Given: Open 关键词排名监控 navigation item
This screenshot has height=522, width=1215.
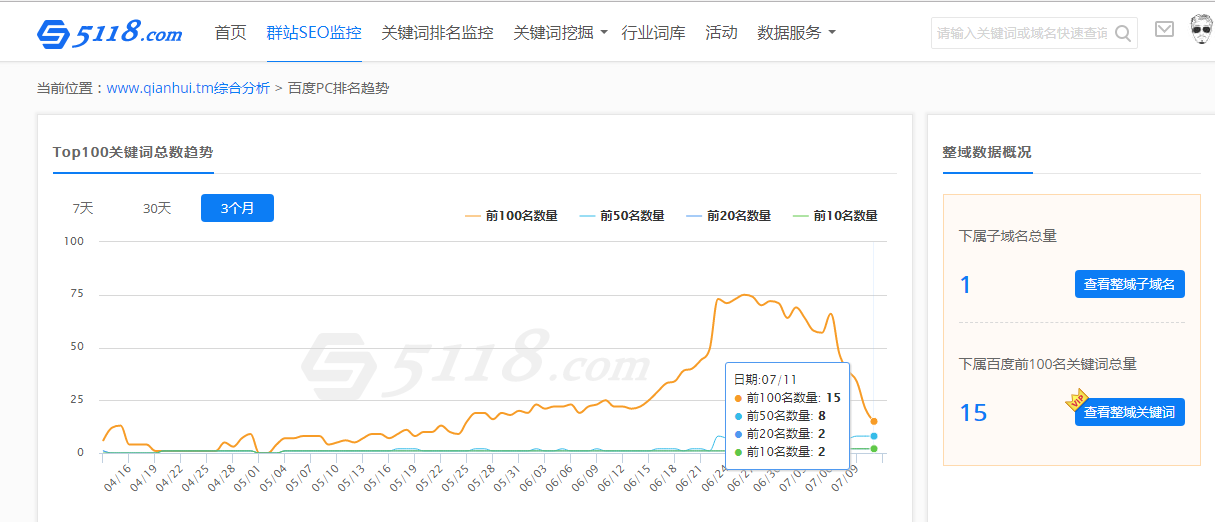Looking at the screenshot, I should coord(437,33).
